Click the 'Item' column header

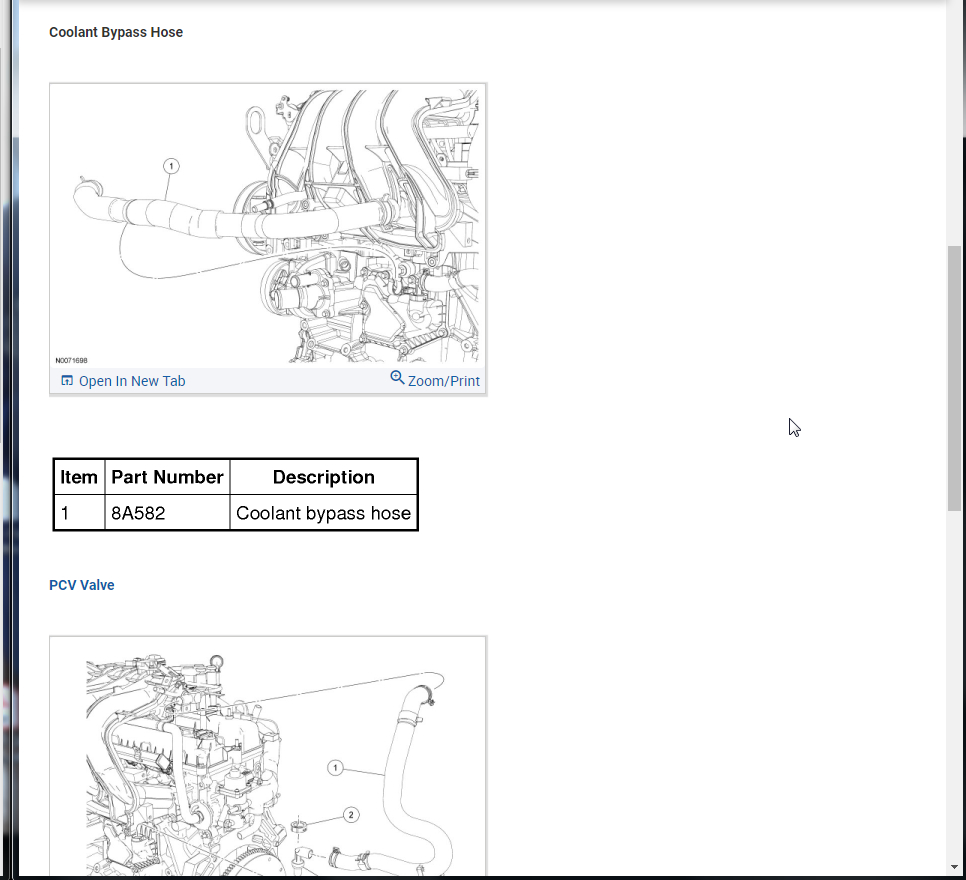click(x=79, y=477)
